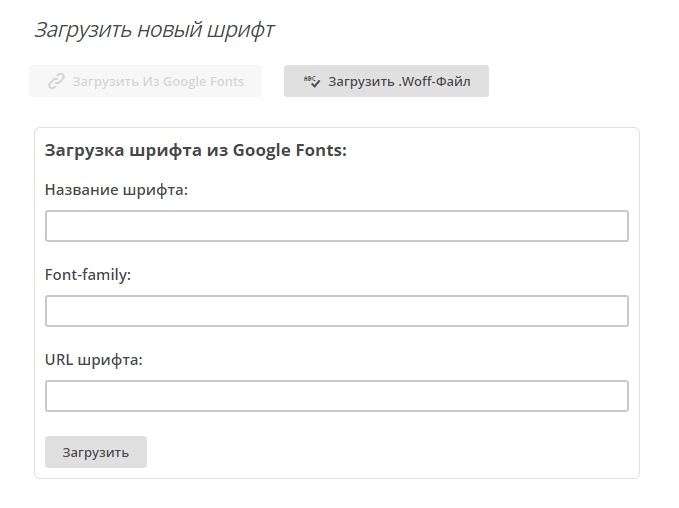Click the right end of the Название шрифта field

click(610, 226)
